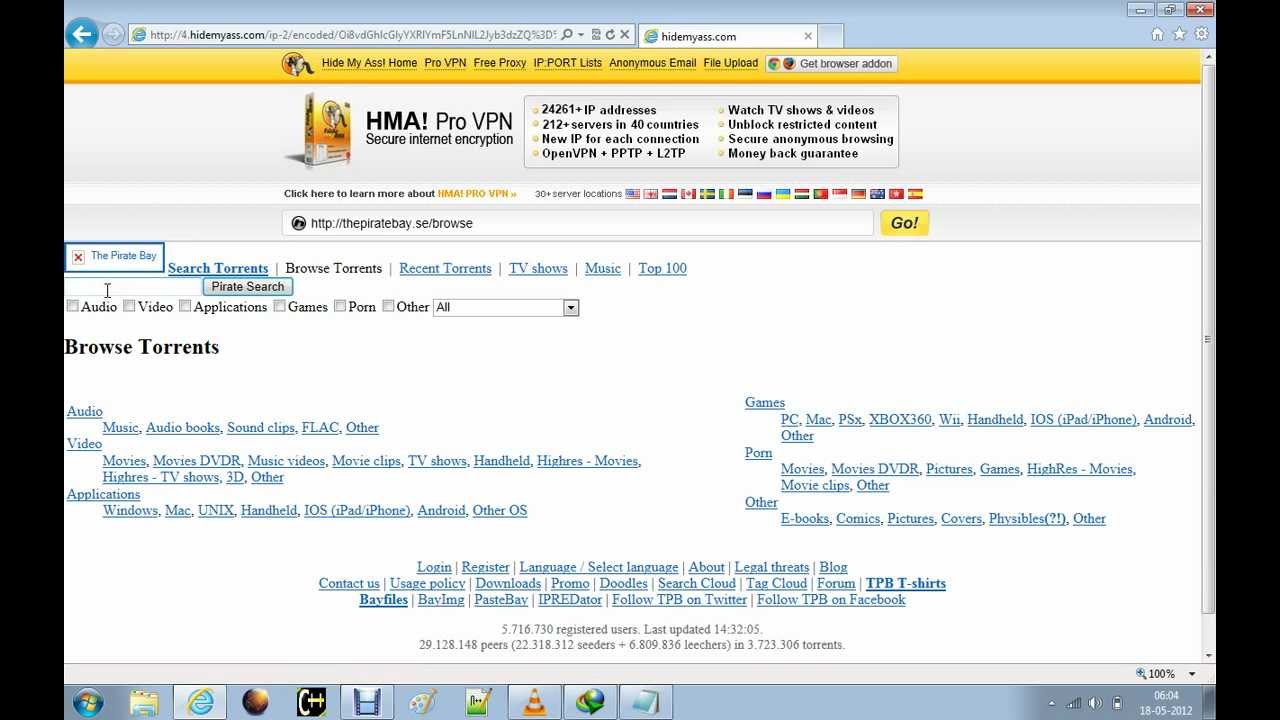Click the Get browser addon button

point(831,63)
